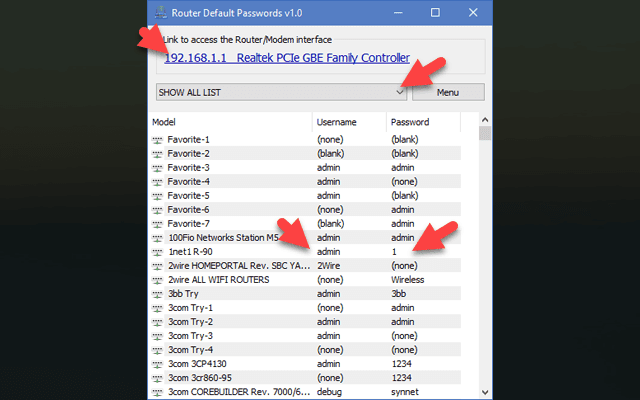Click the icon beside 3com Try-1
Screen dimensions: 640x400
157,309
